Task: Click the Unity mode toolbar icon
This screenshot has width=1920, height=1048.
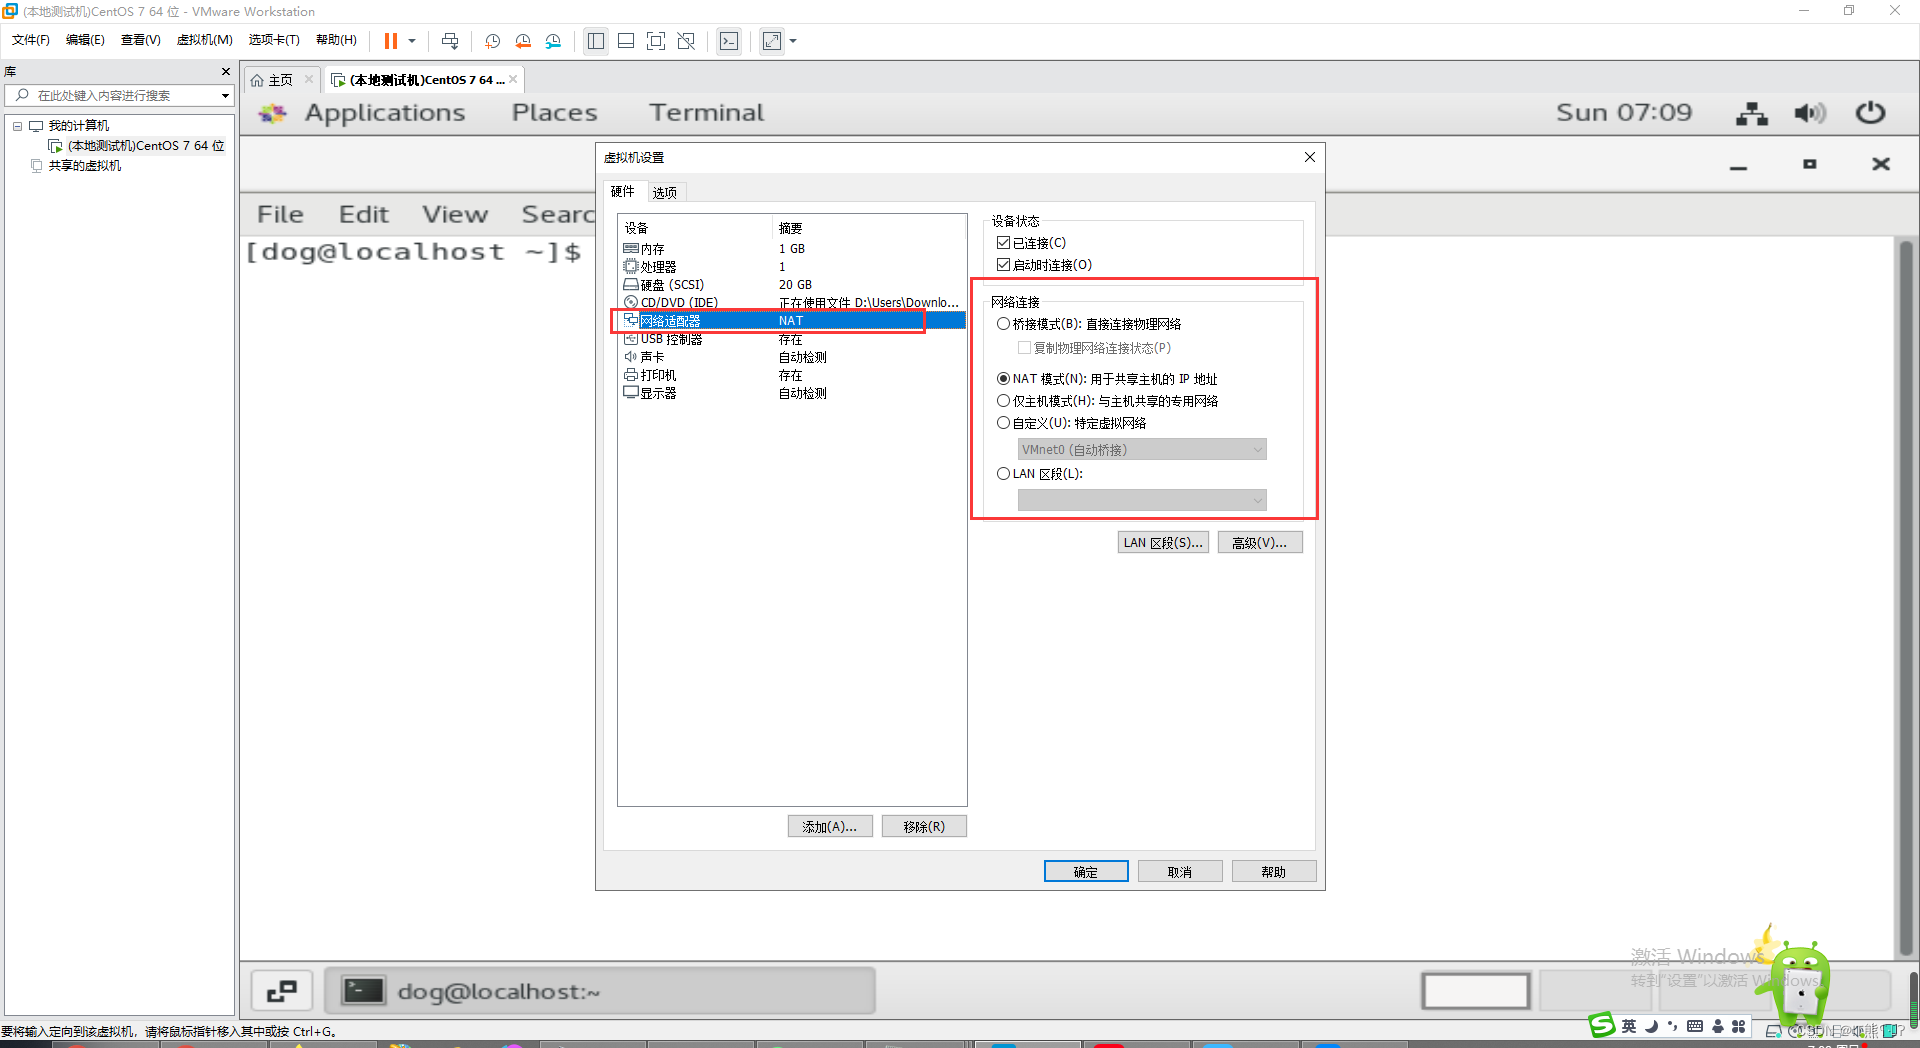Action: [686, 41]
